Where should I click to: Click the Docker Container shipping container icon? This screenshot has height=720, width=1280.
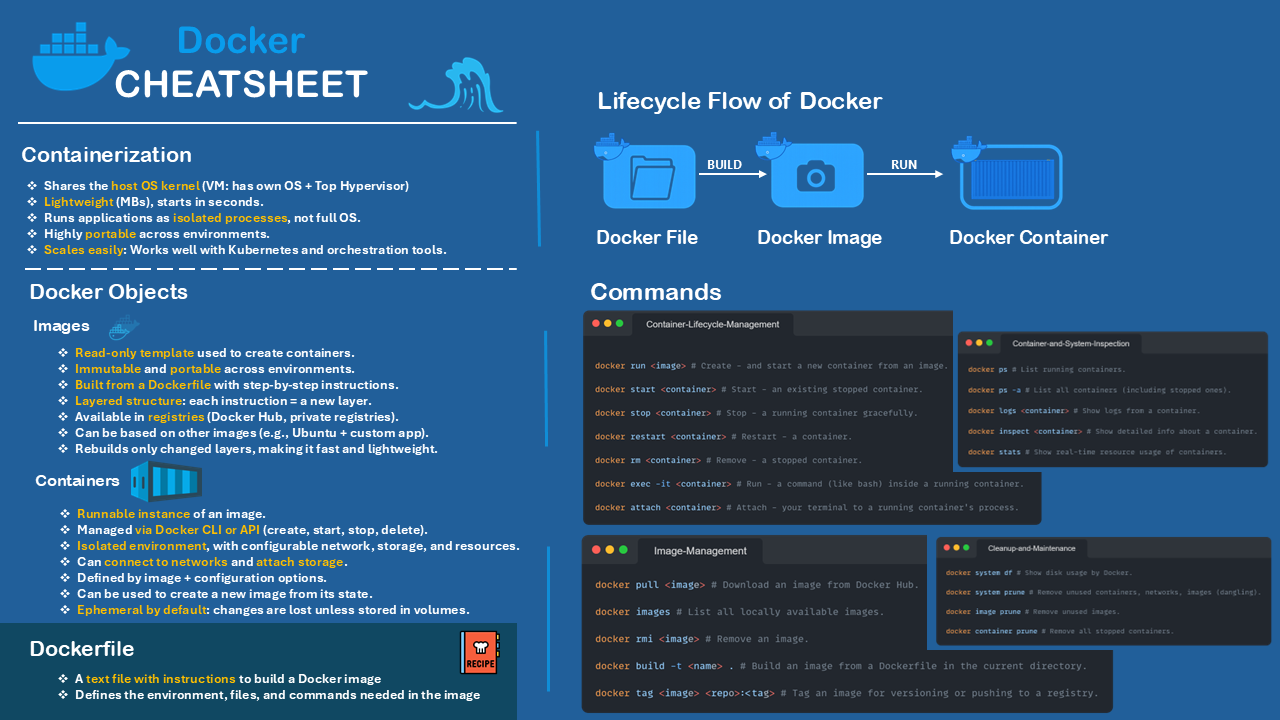[1010, 176]
